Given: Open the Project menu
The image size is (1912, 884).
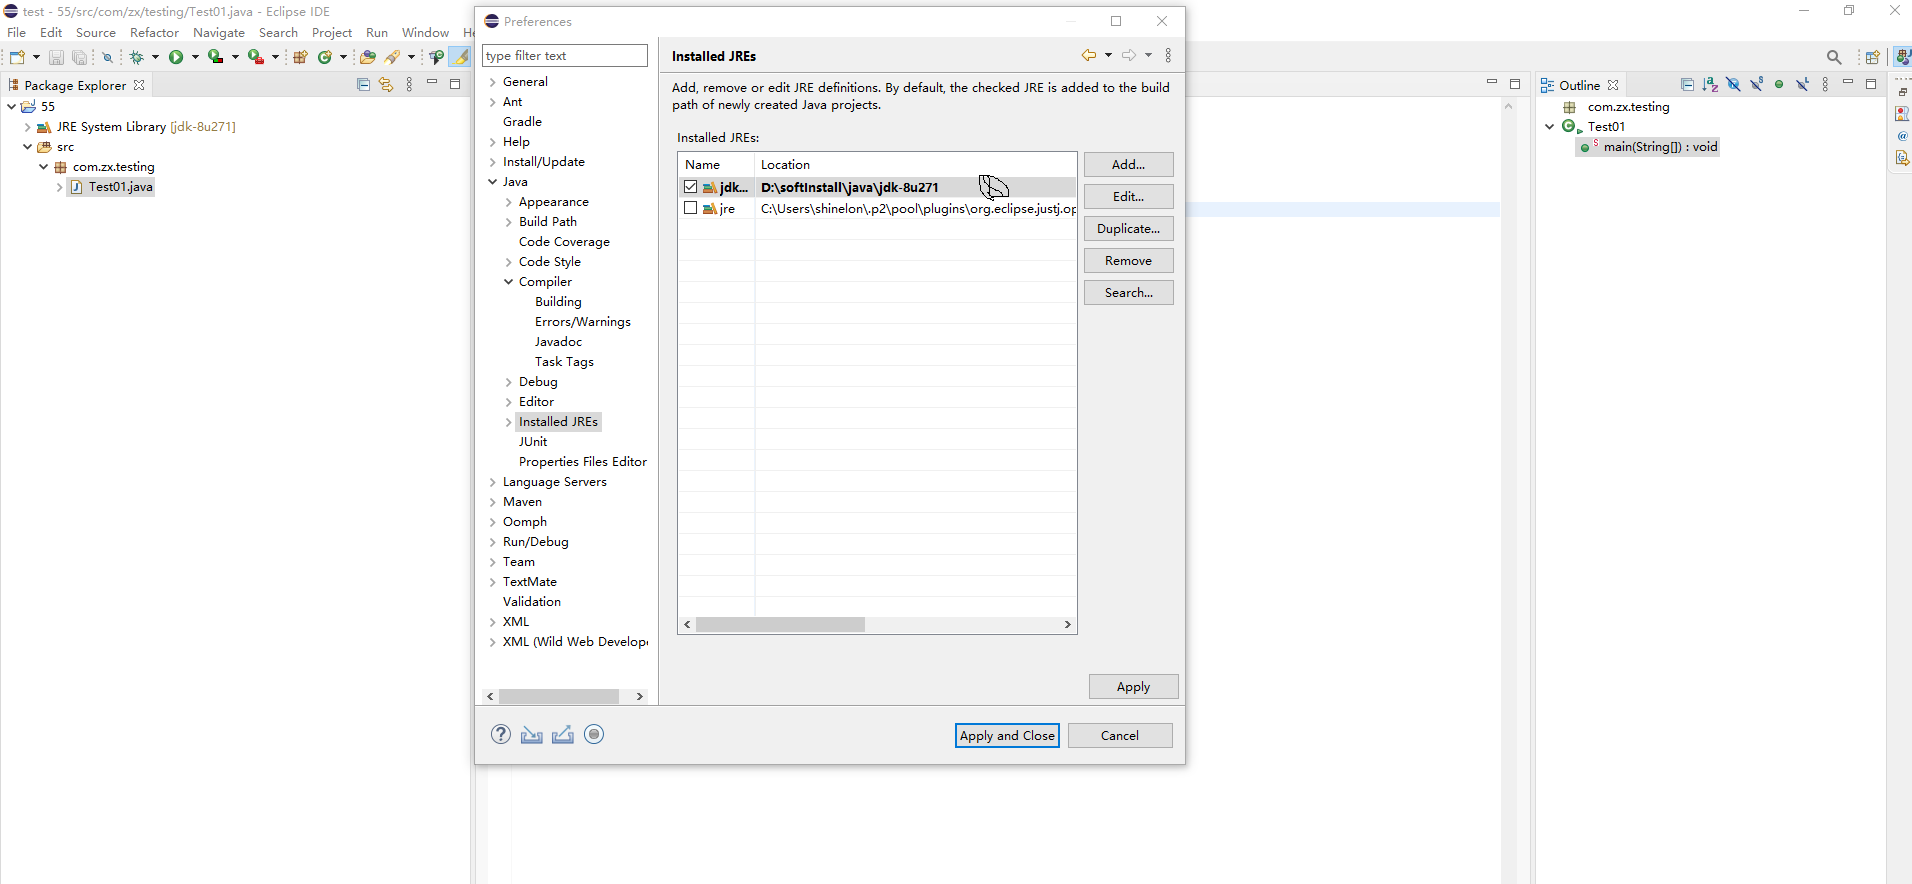Looking at the screenshot, I should pyautogui.click(x=332, y=33).
